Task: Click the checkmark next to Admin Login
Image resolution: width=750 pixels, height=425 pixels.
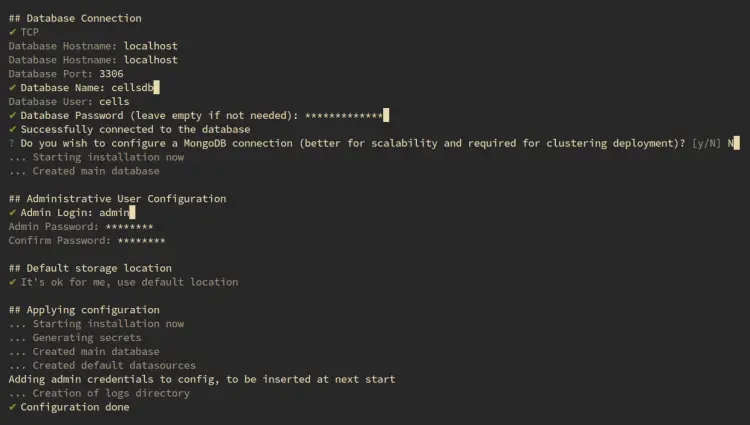Action: point(13,213)
